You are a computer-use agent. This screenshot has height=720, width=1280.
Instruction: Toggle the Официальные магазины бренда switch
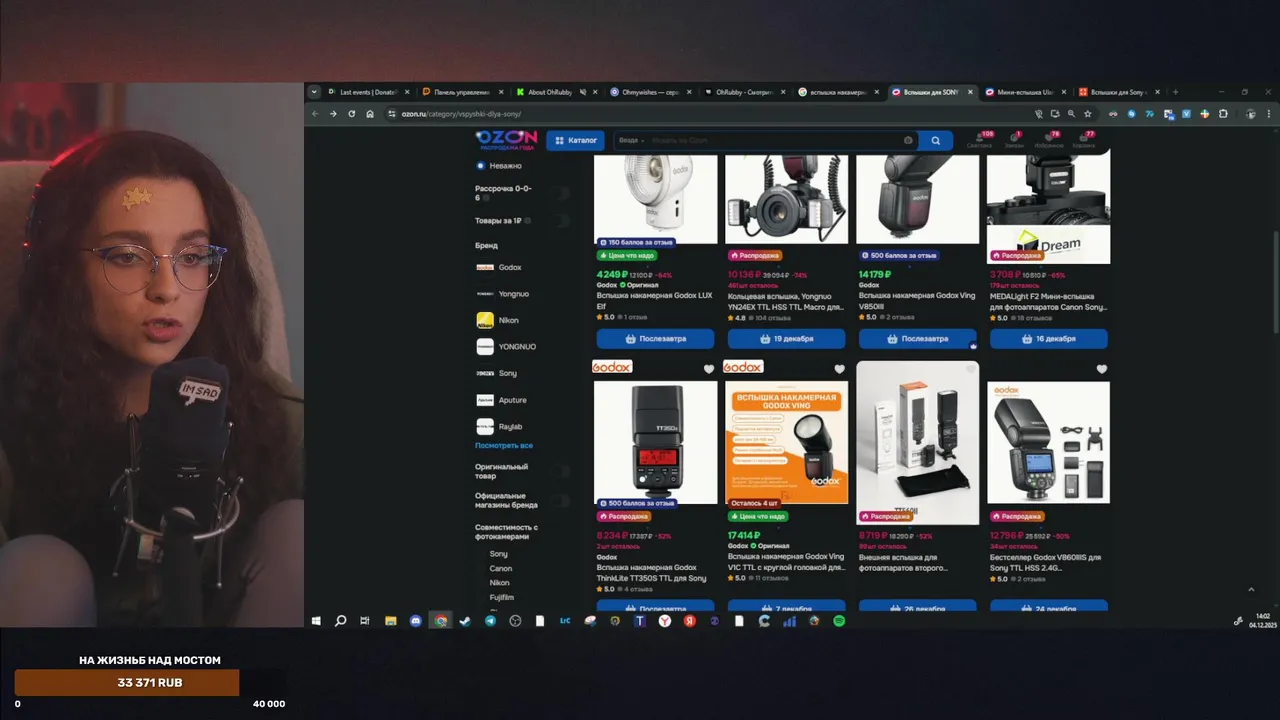coord(562,500)
